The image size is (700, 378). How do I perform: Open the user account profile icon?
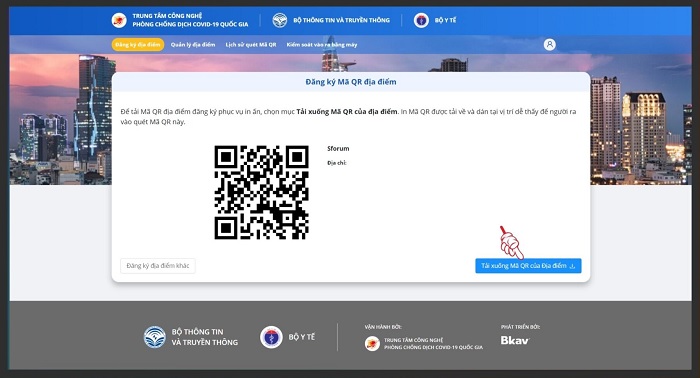pyautogui.click(x=550, y=45)
